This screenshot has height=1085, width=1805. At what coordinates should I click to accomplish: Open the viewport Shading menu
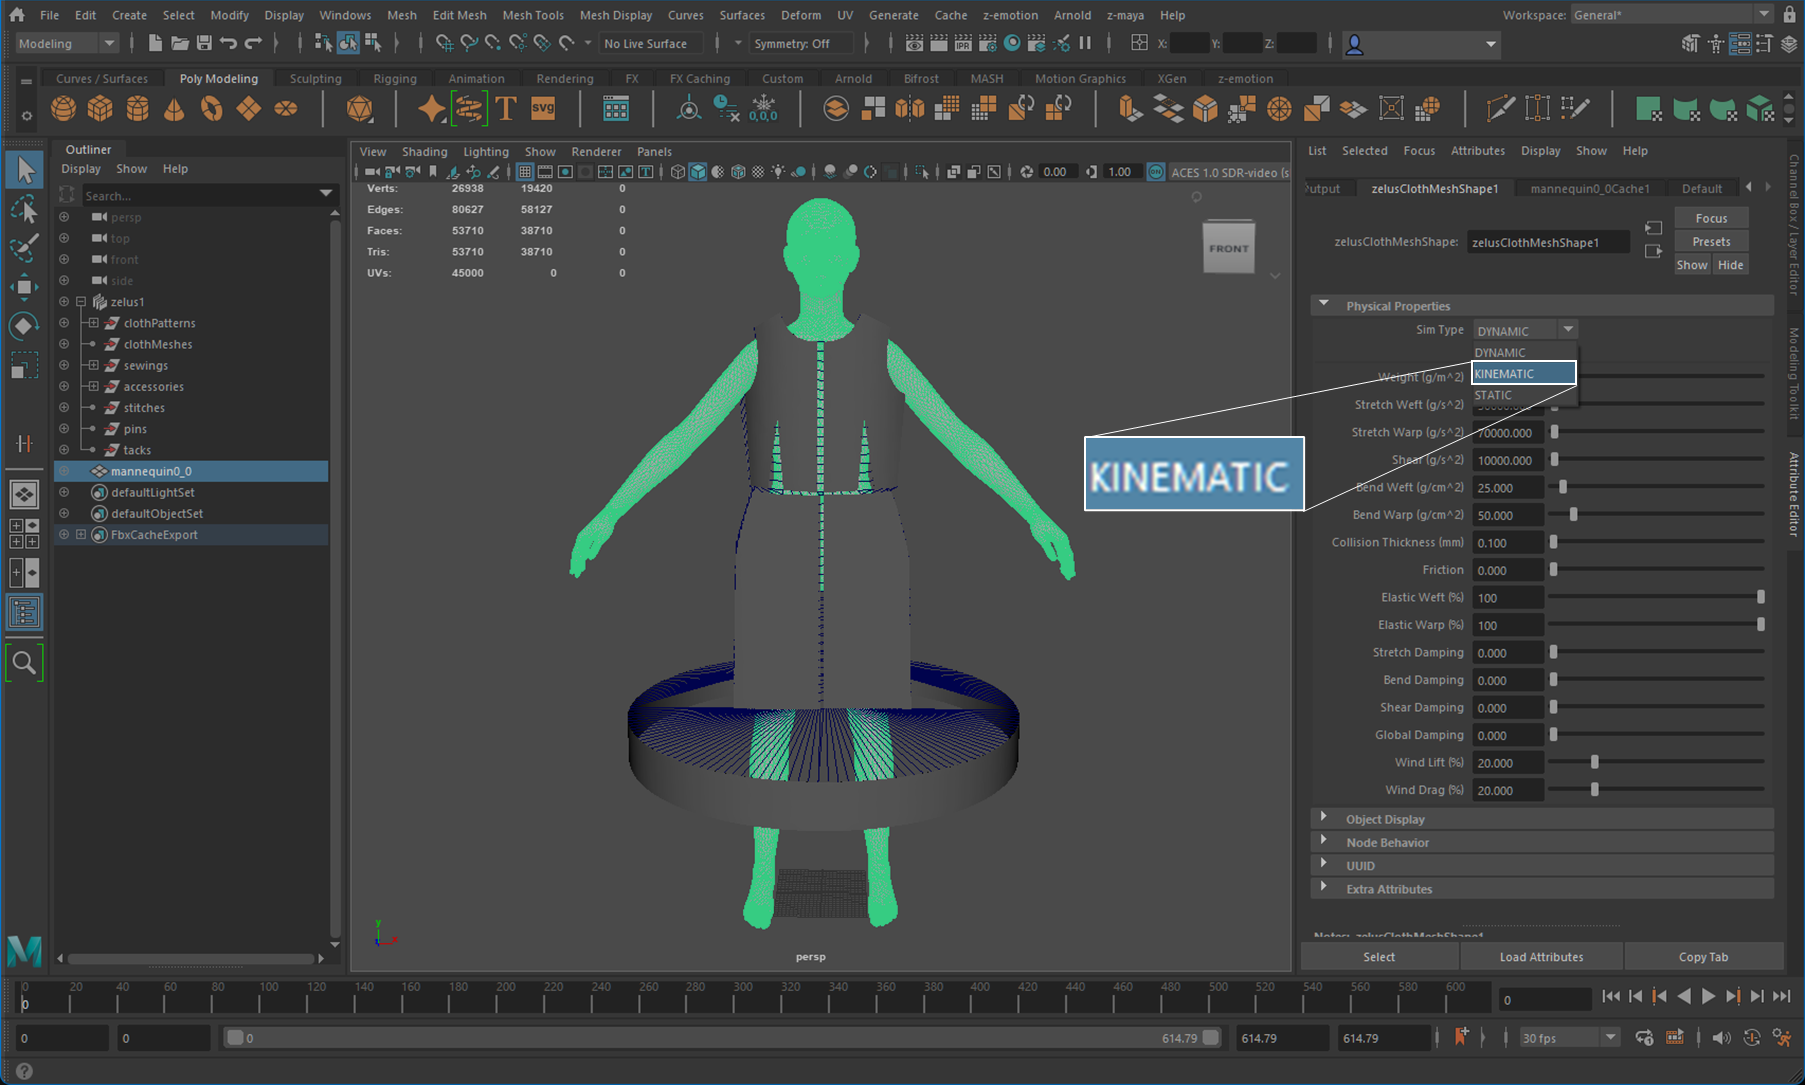click(424, 151)
